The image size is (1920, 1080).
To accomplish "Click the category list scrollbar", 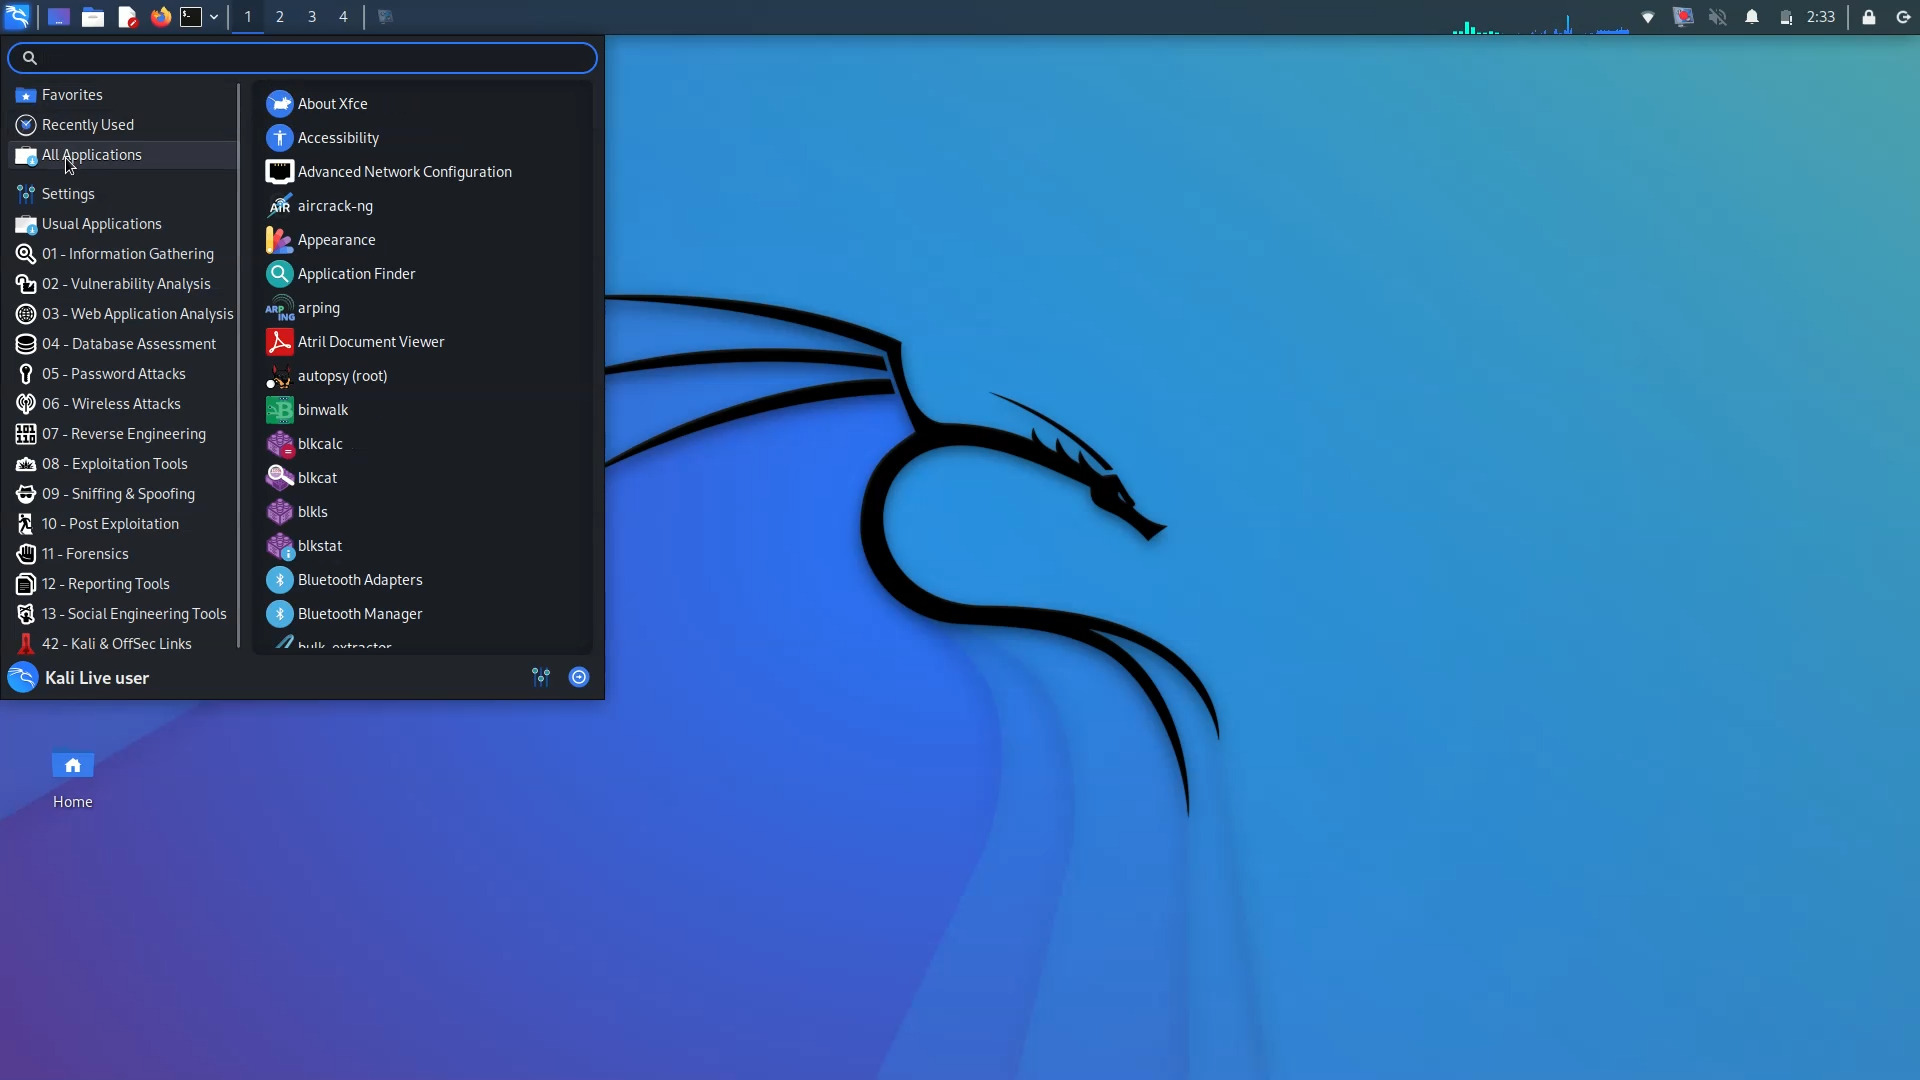I will (x=240, y=366).
